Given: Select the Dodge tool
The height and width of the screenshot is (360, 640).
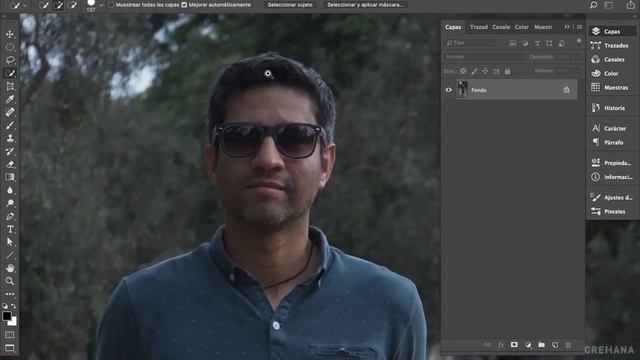Looking at the screenshot, I should 10,203.
